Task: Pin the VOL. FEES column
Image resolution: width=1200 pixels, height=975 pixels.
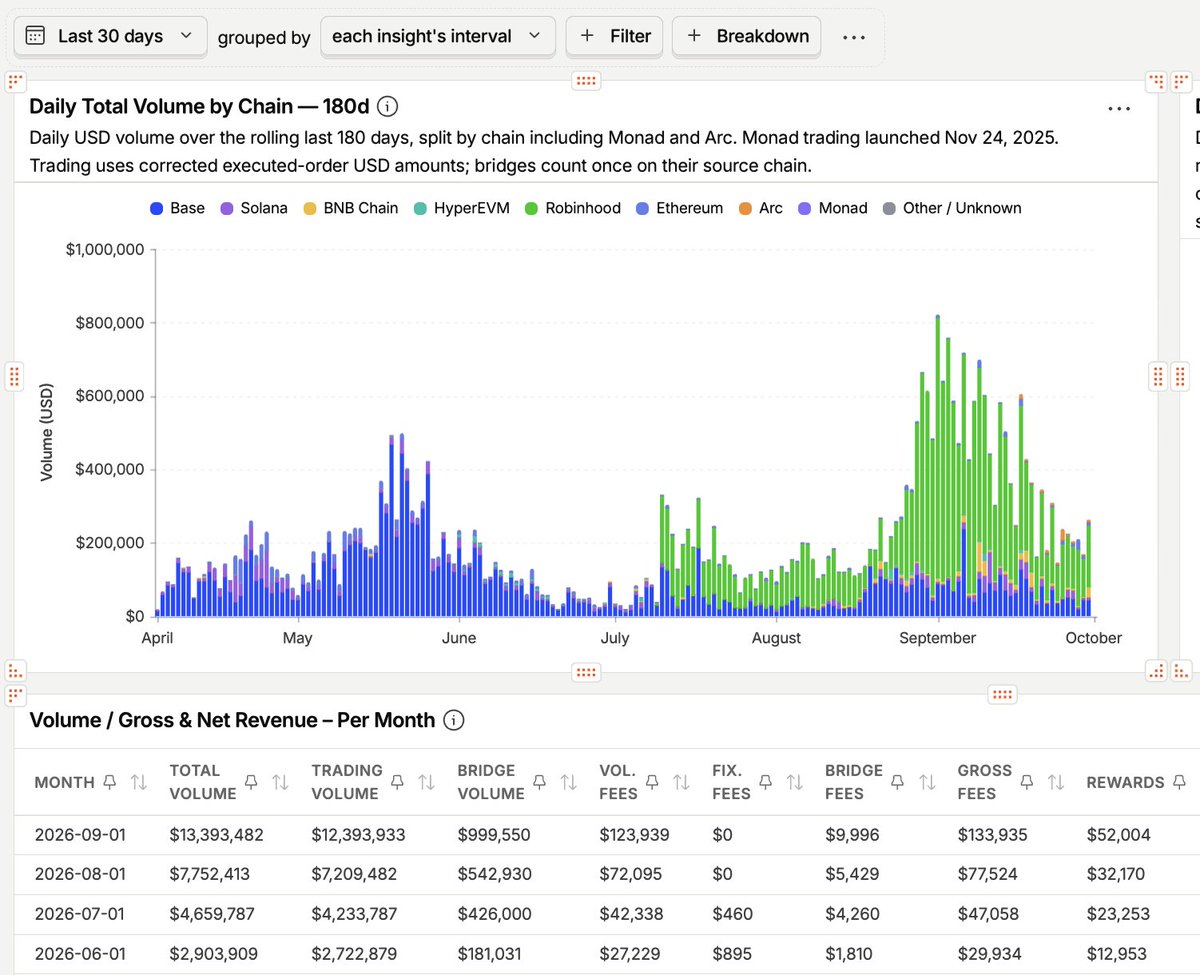Action: click(x=654, y=782)
